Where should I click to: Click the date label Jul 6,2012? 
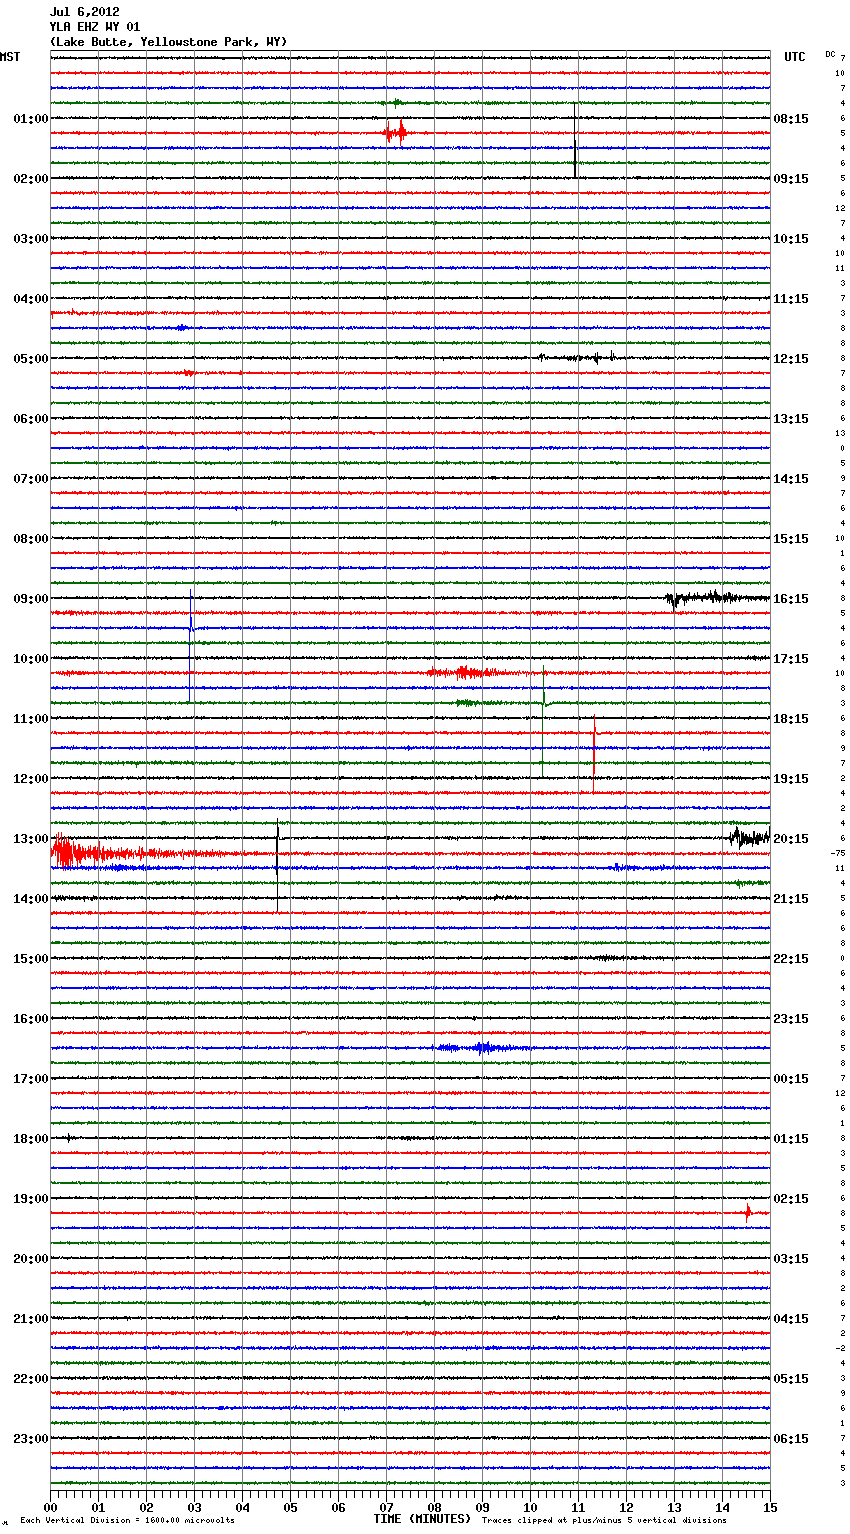pyautogui.click(x=84, y=12)
